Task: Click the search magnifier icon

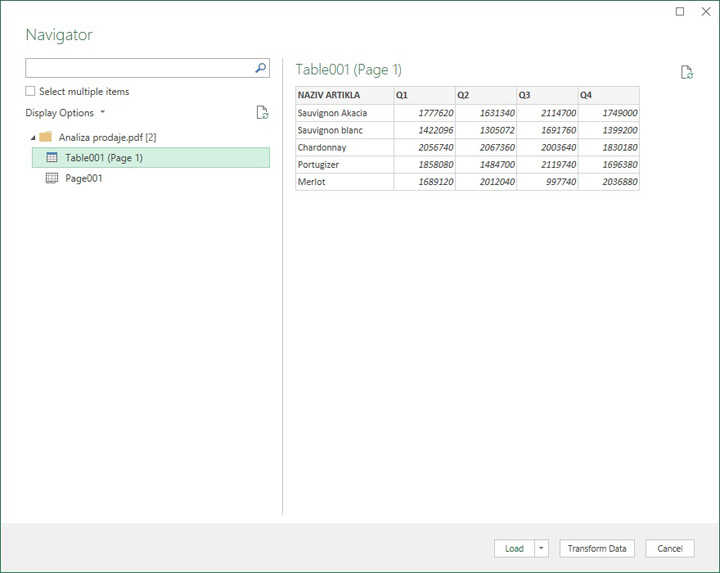Action: 260,68
